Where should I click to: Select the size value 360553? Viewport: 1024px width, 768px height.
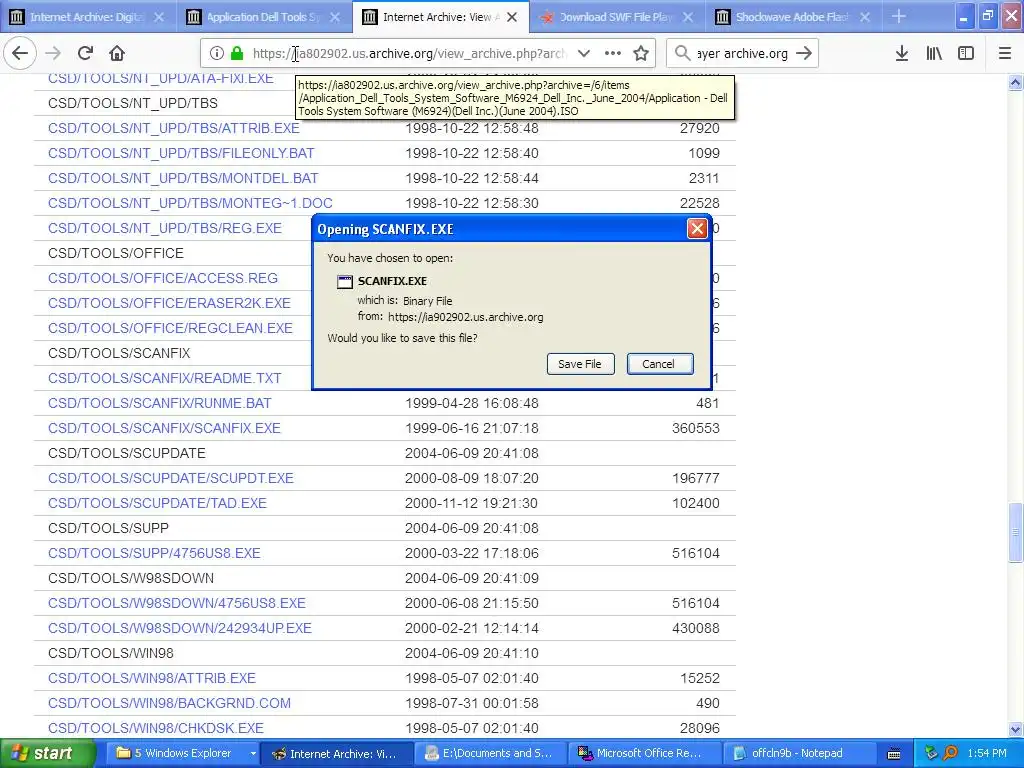click(x=696, y=428)
